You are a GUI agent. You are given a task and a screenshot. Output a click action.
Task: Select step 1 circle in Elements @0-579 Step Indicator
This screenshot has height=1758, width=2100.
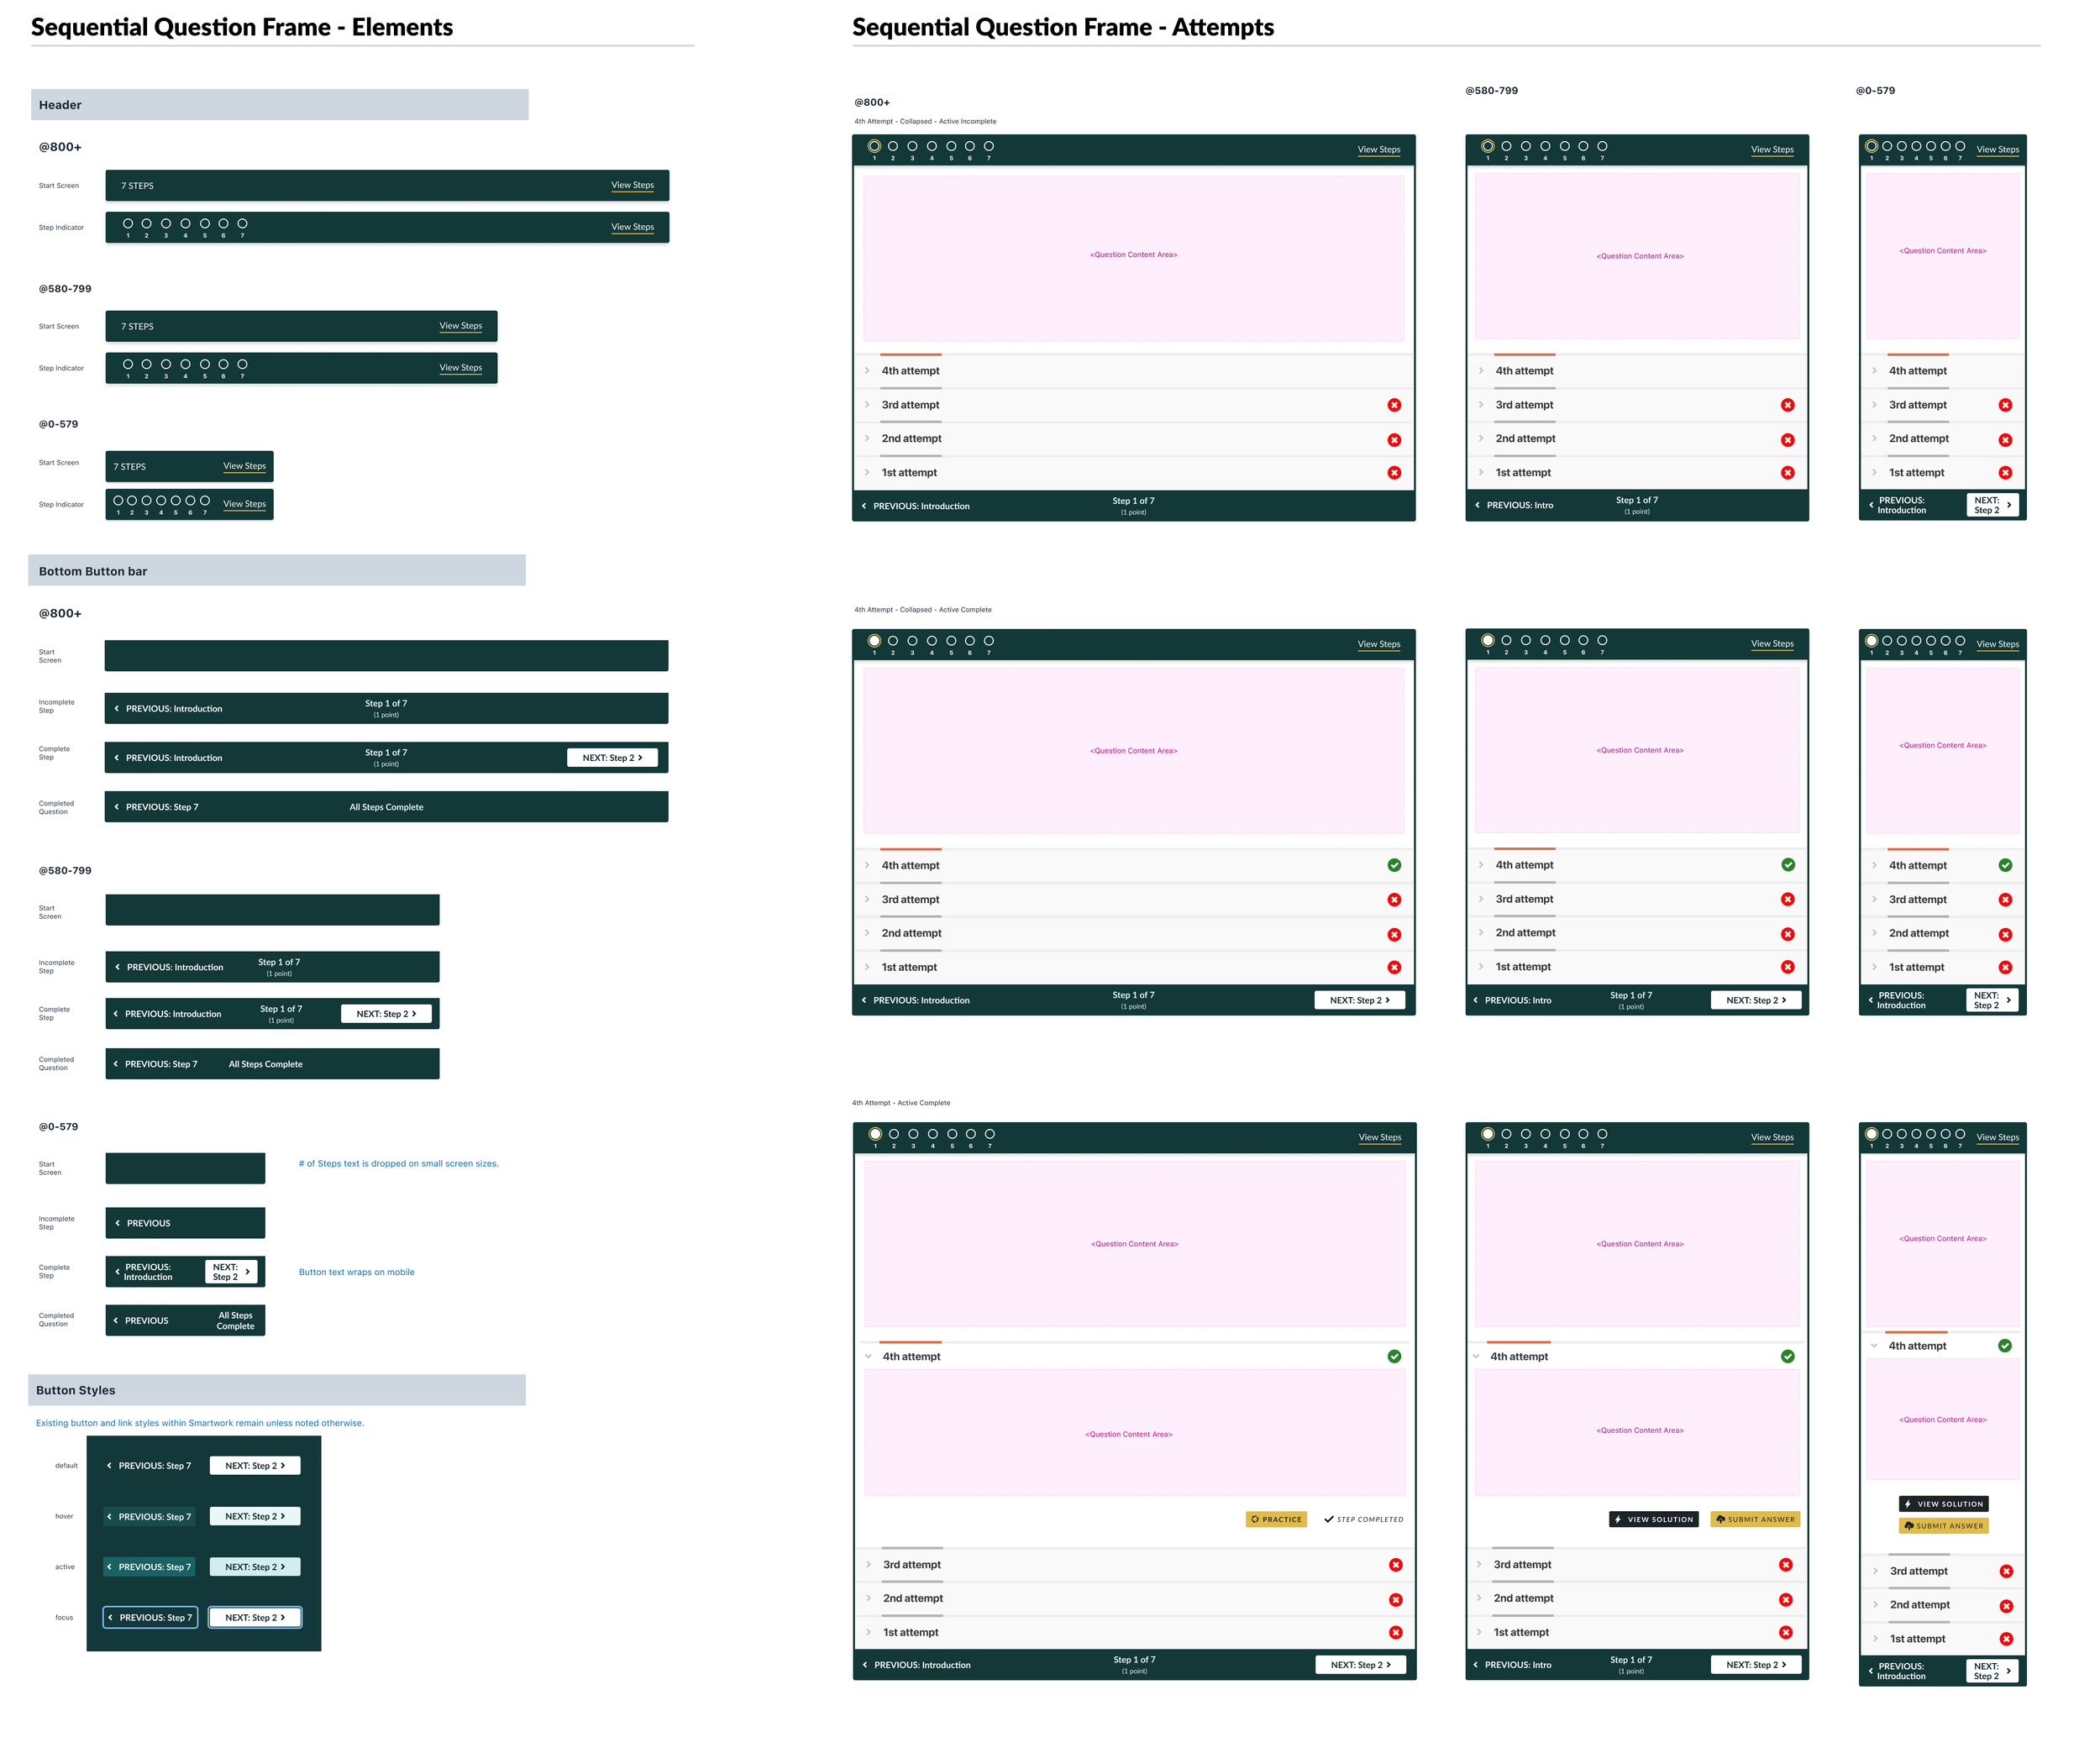(x=118, y=500)
